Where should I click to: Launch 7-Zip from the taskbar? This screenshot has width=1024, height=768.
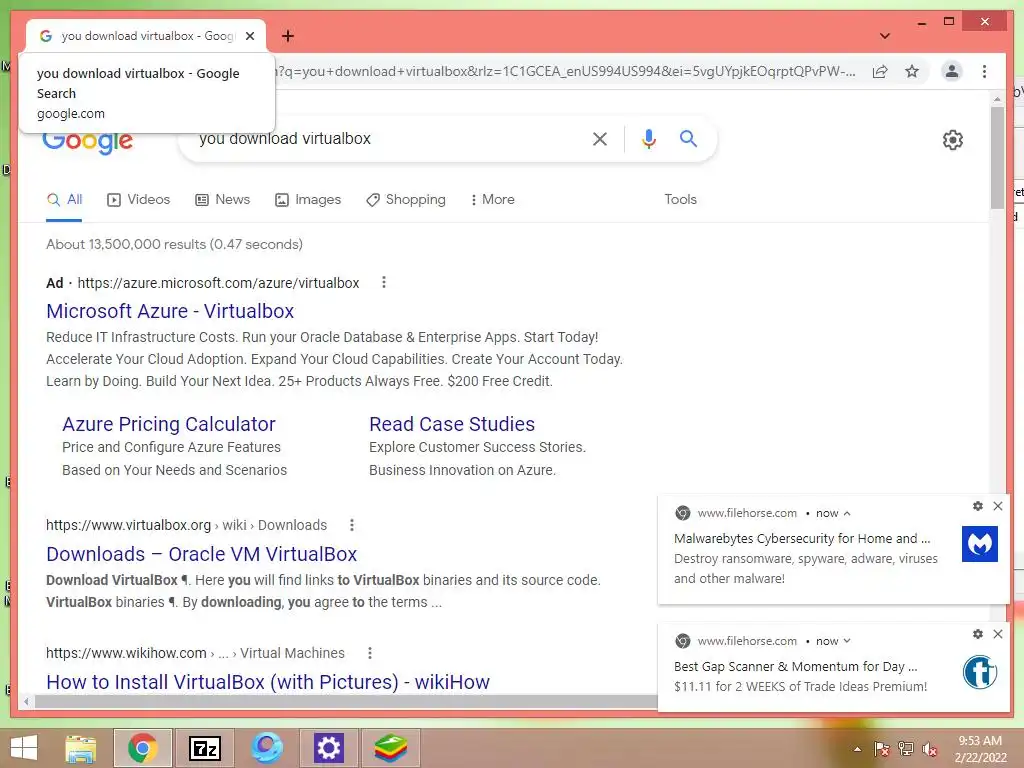coord(205,748)
